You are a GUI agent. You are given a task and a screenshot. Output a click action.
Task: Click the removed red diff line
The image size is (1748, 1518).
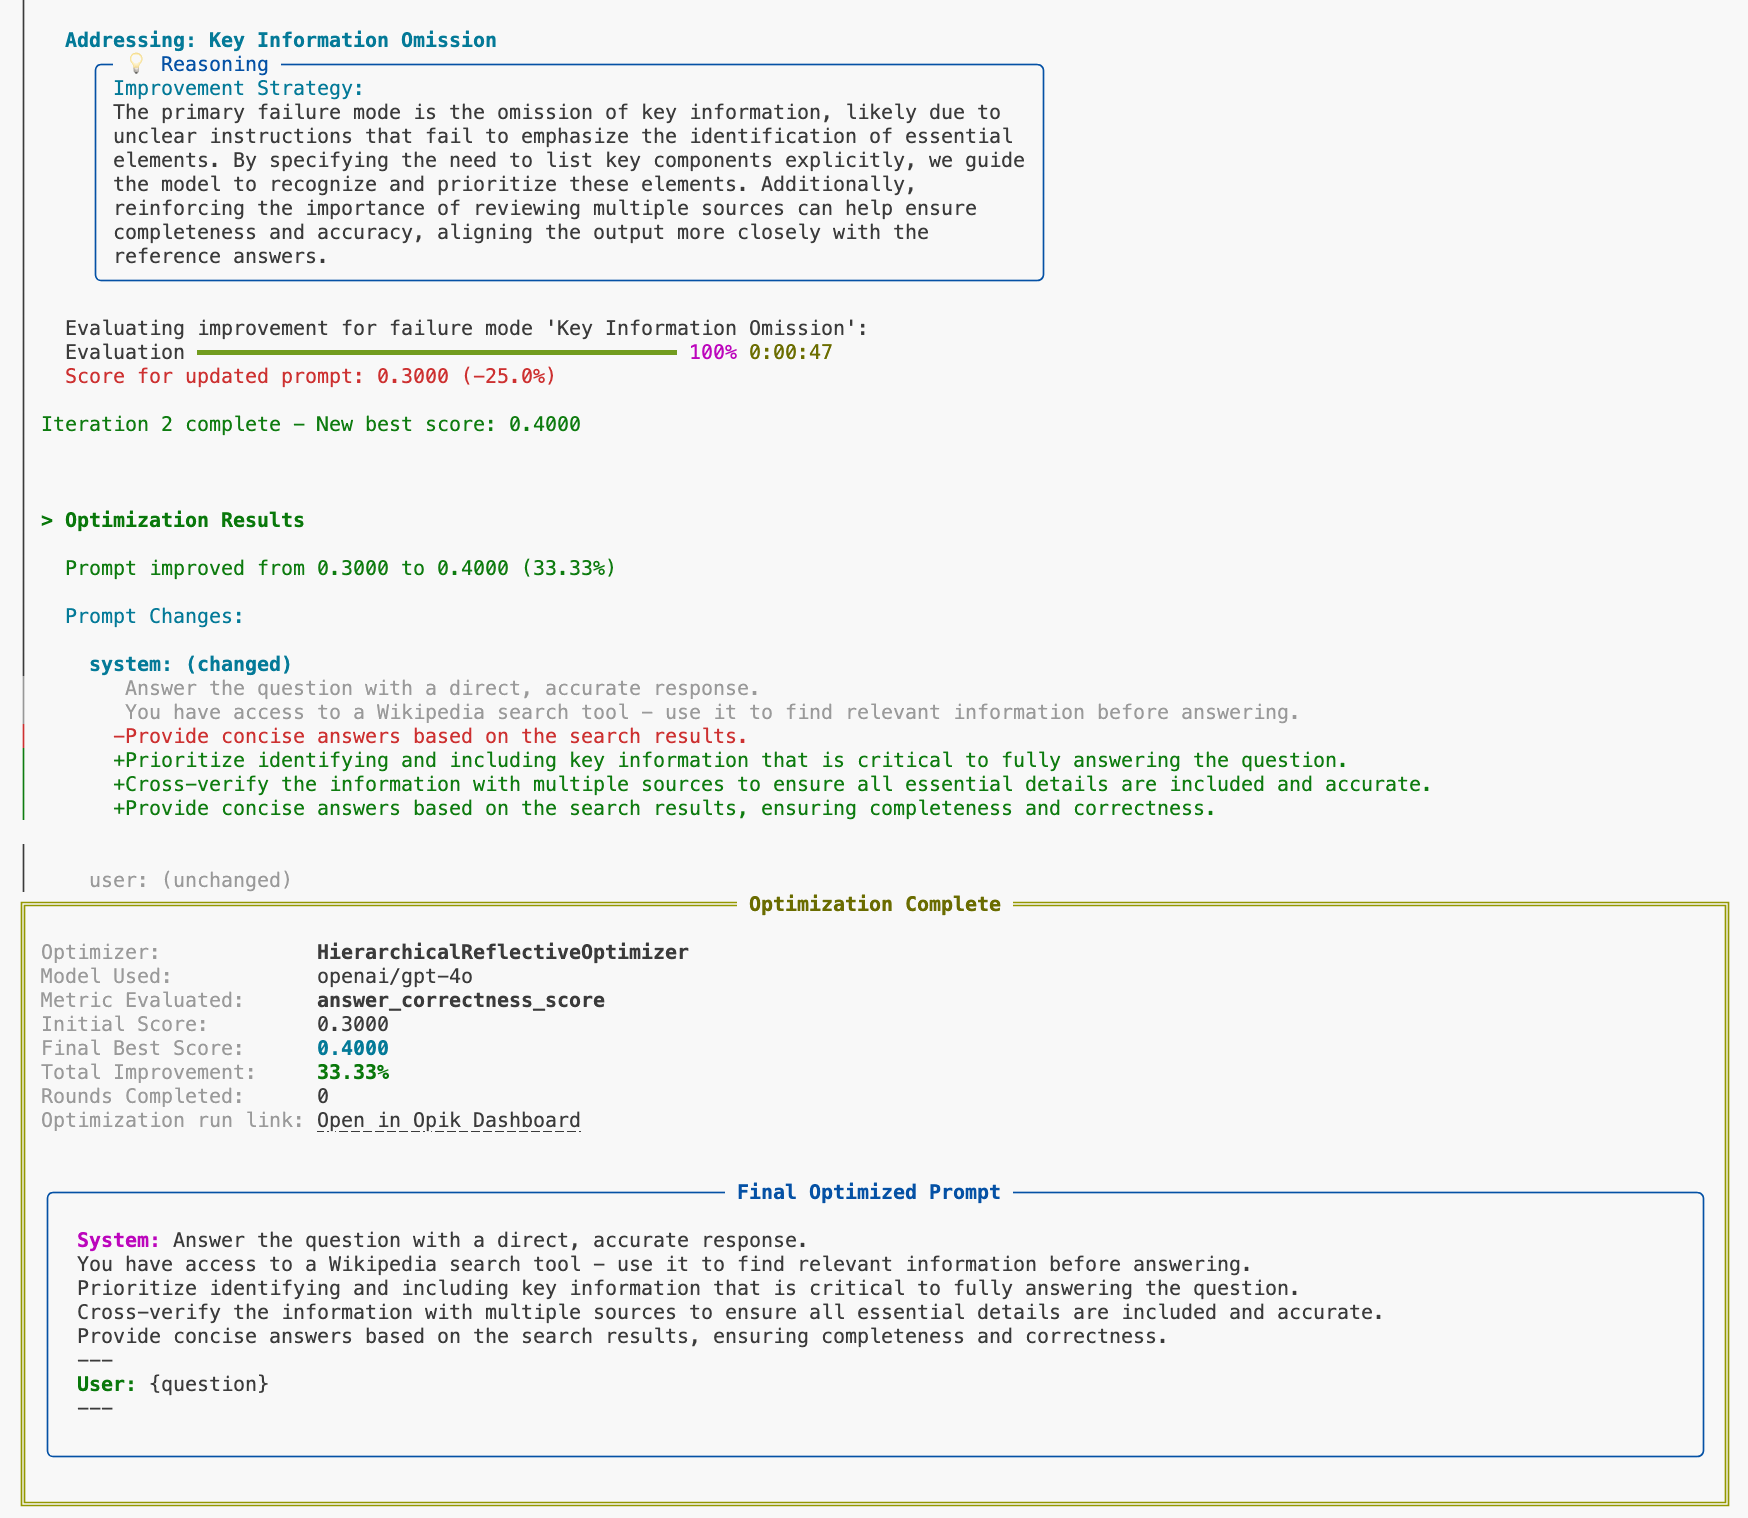pyautogui.click(x=430, y=736)
